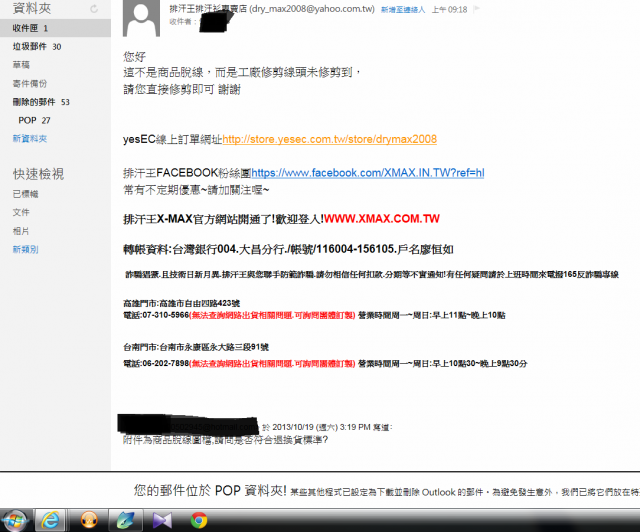Open the 草稿 drafts folder
The image size is (640, 532).
pos(21,65)
